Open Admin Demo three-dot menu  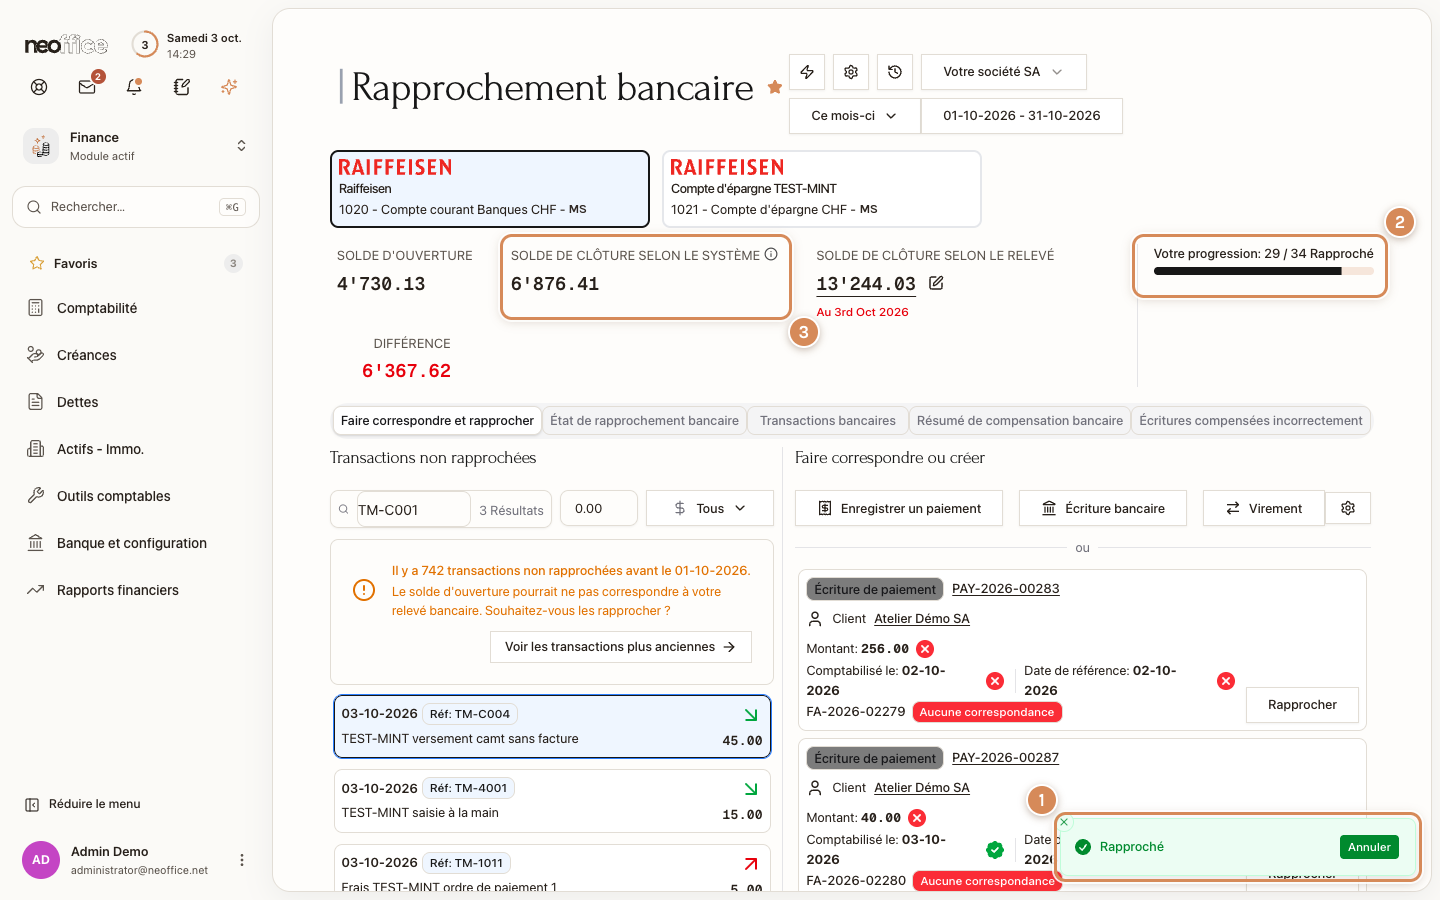coord(242,860)
